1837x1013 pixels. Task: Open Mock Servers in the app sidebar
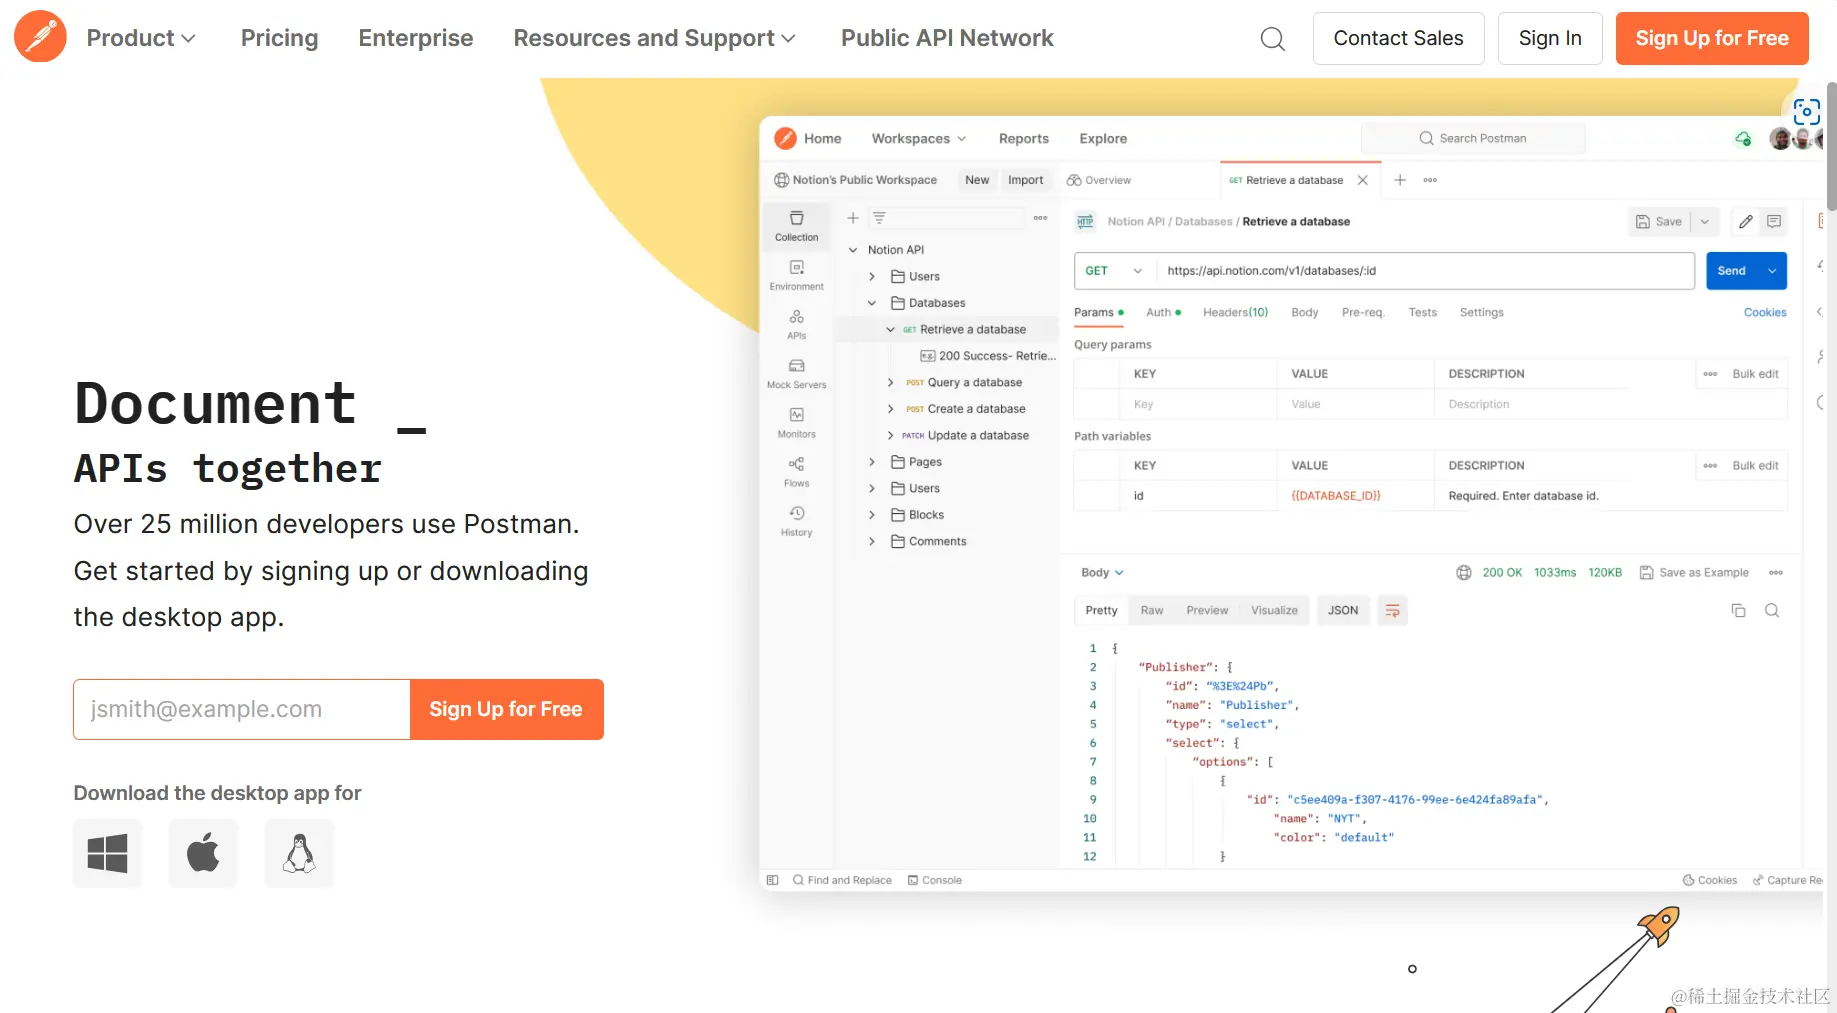point(796,373)
